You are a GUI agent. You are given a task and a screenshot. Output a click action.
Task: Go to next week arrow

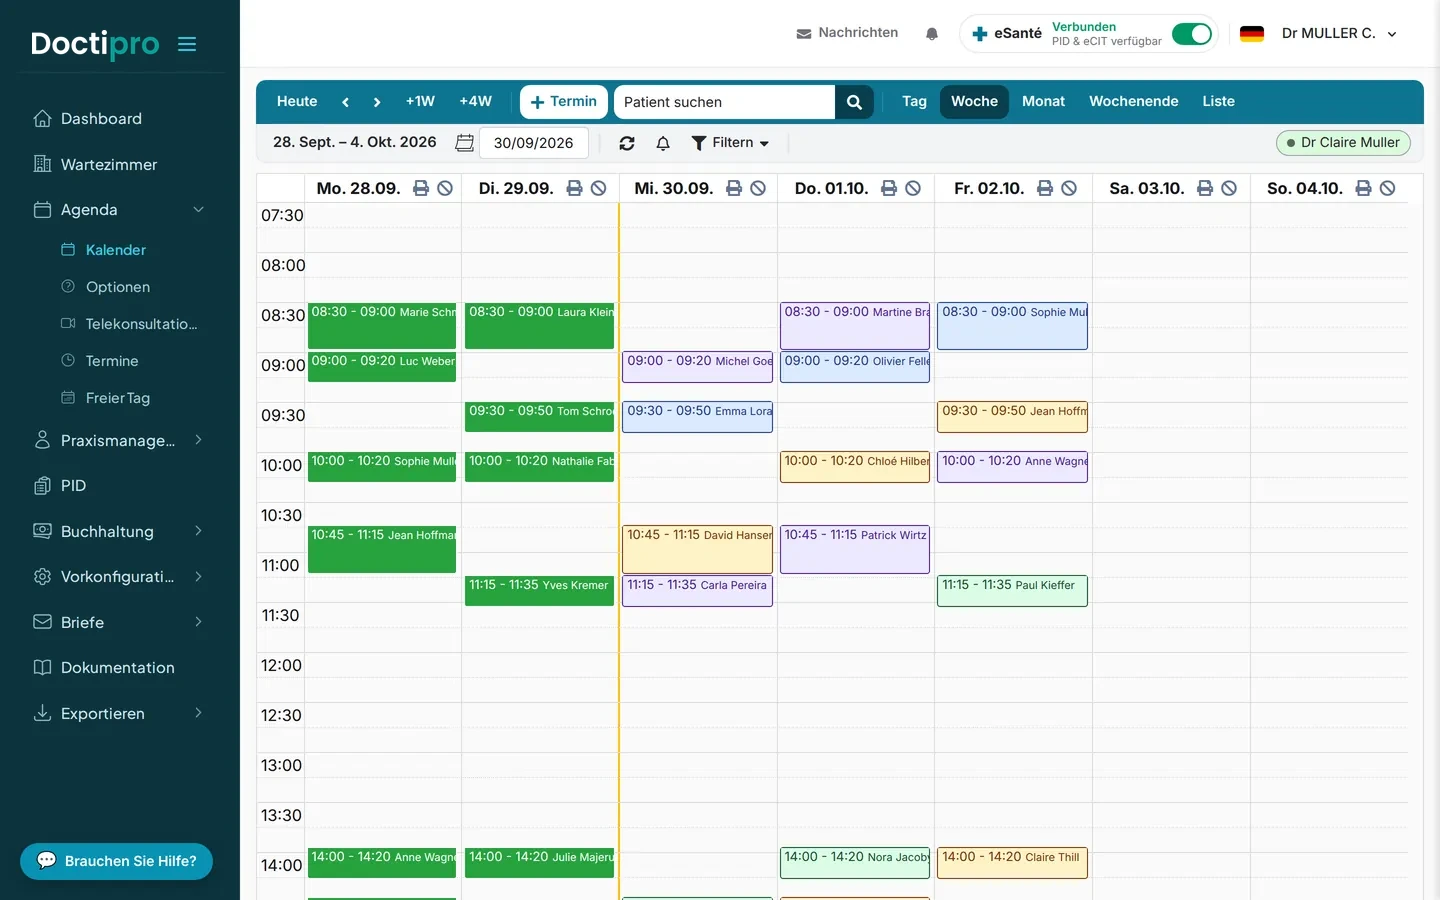click(x=377, y=102)
